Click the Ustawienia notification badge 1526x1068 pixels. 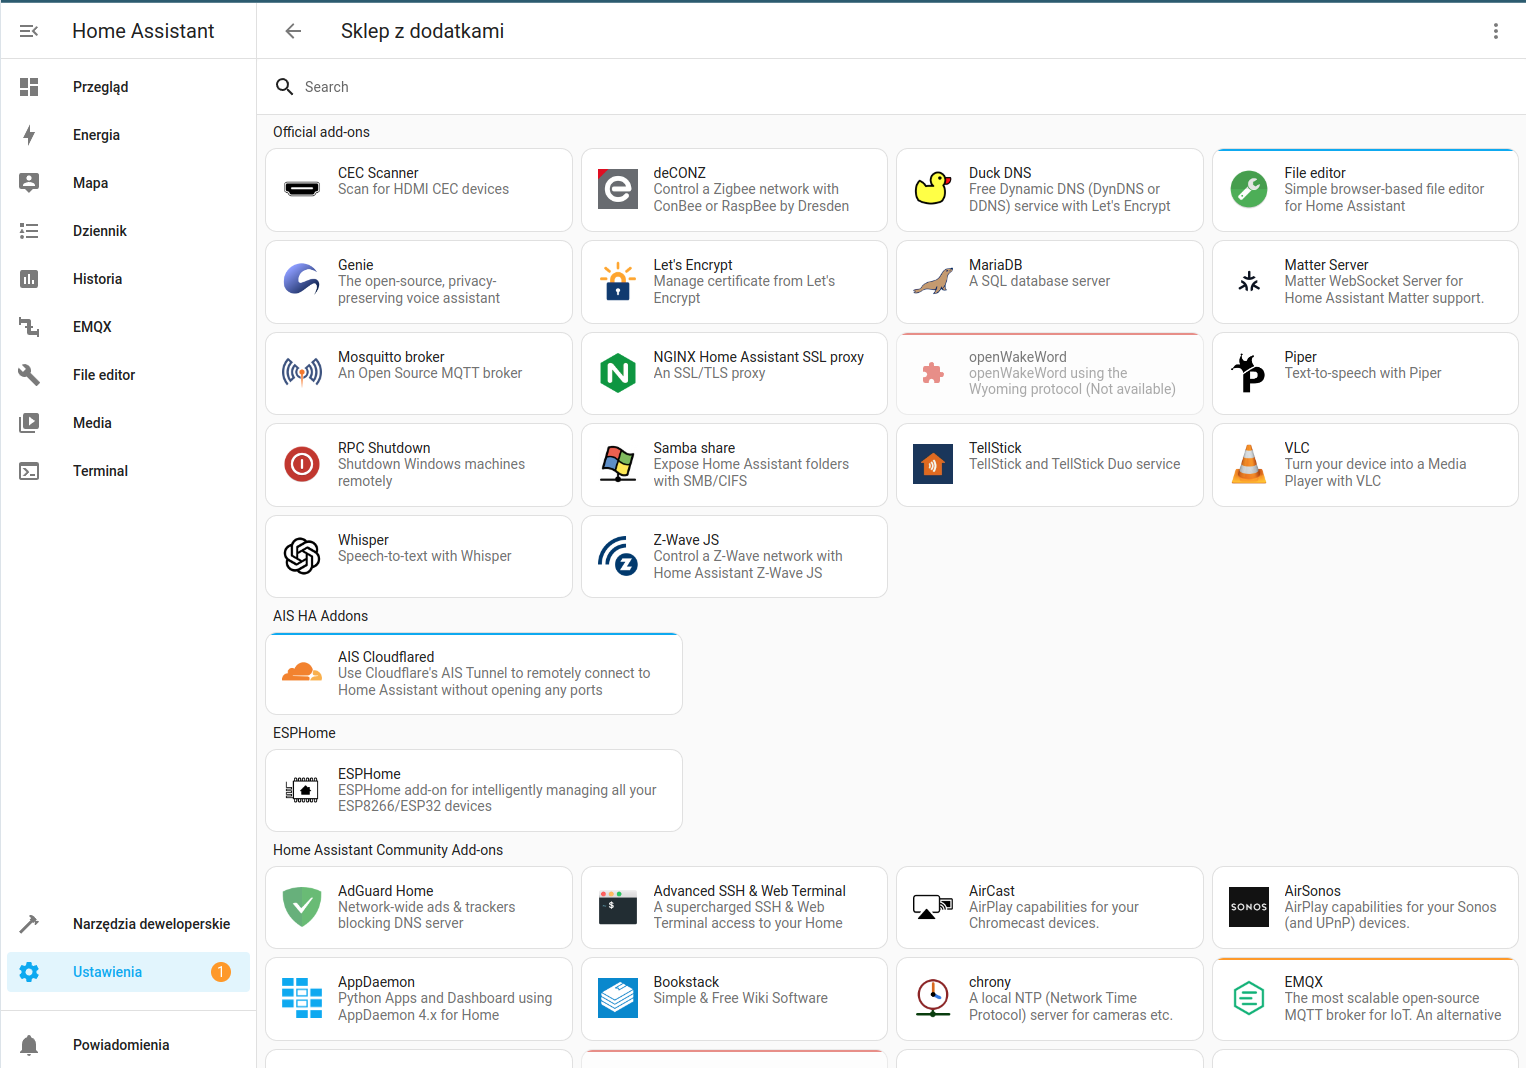(221, 972)
